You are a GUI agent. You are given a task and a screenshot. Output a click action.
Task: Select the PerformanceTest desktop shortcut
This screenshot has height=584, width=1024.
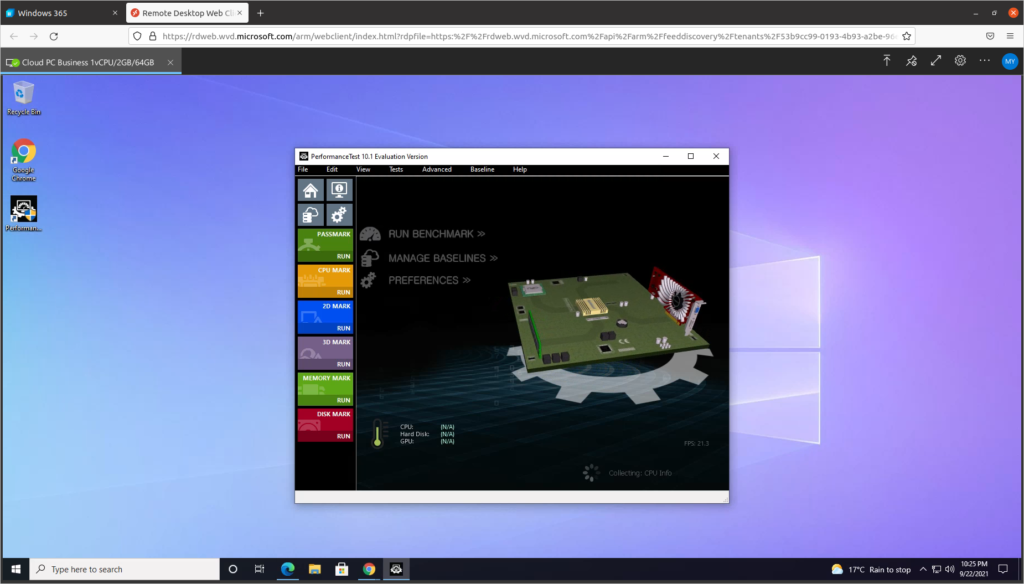pos(24,214)
